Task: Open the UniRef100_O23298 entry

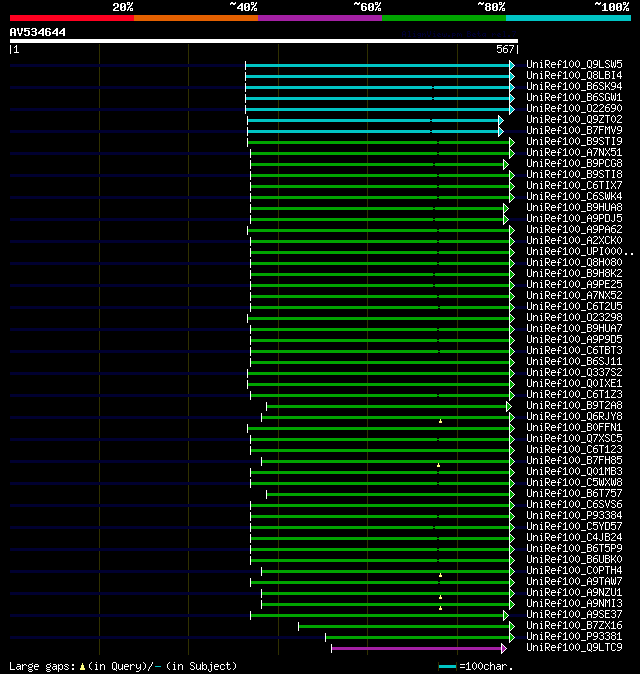Action: (574, 318)
